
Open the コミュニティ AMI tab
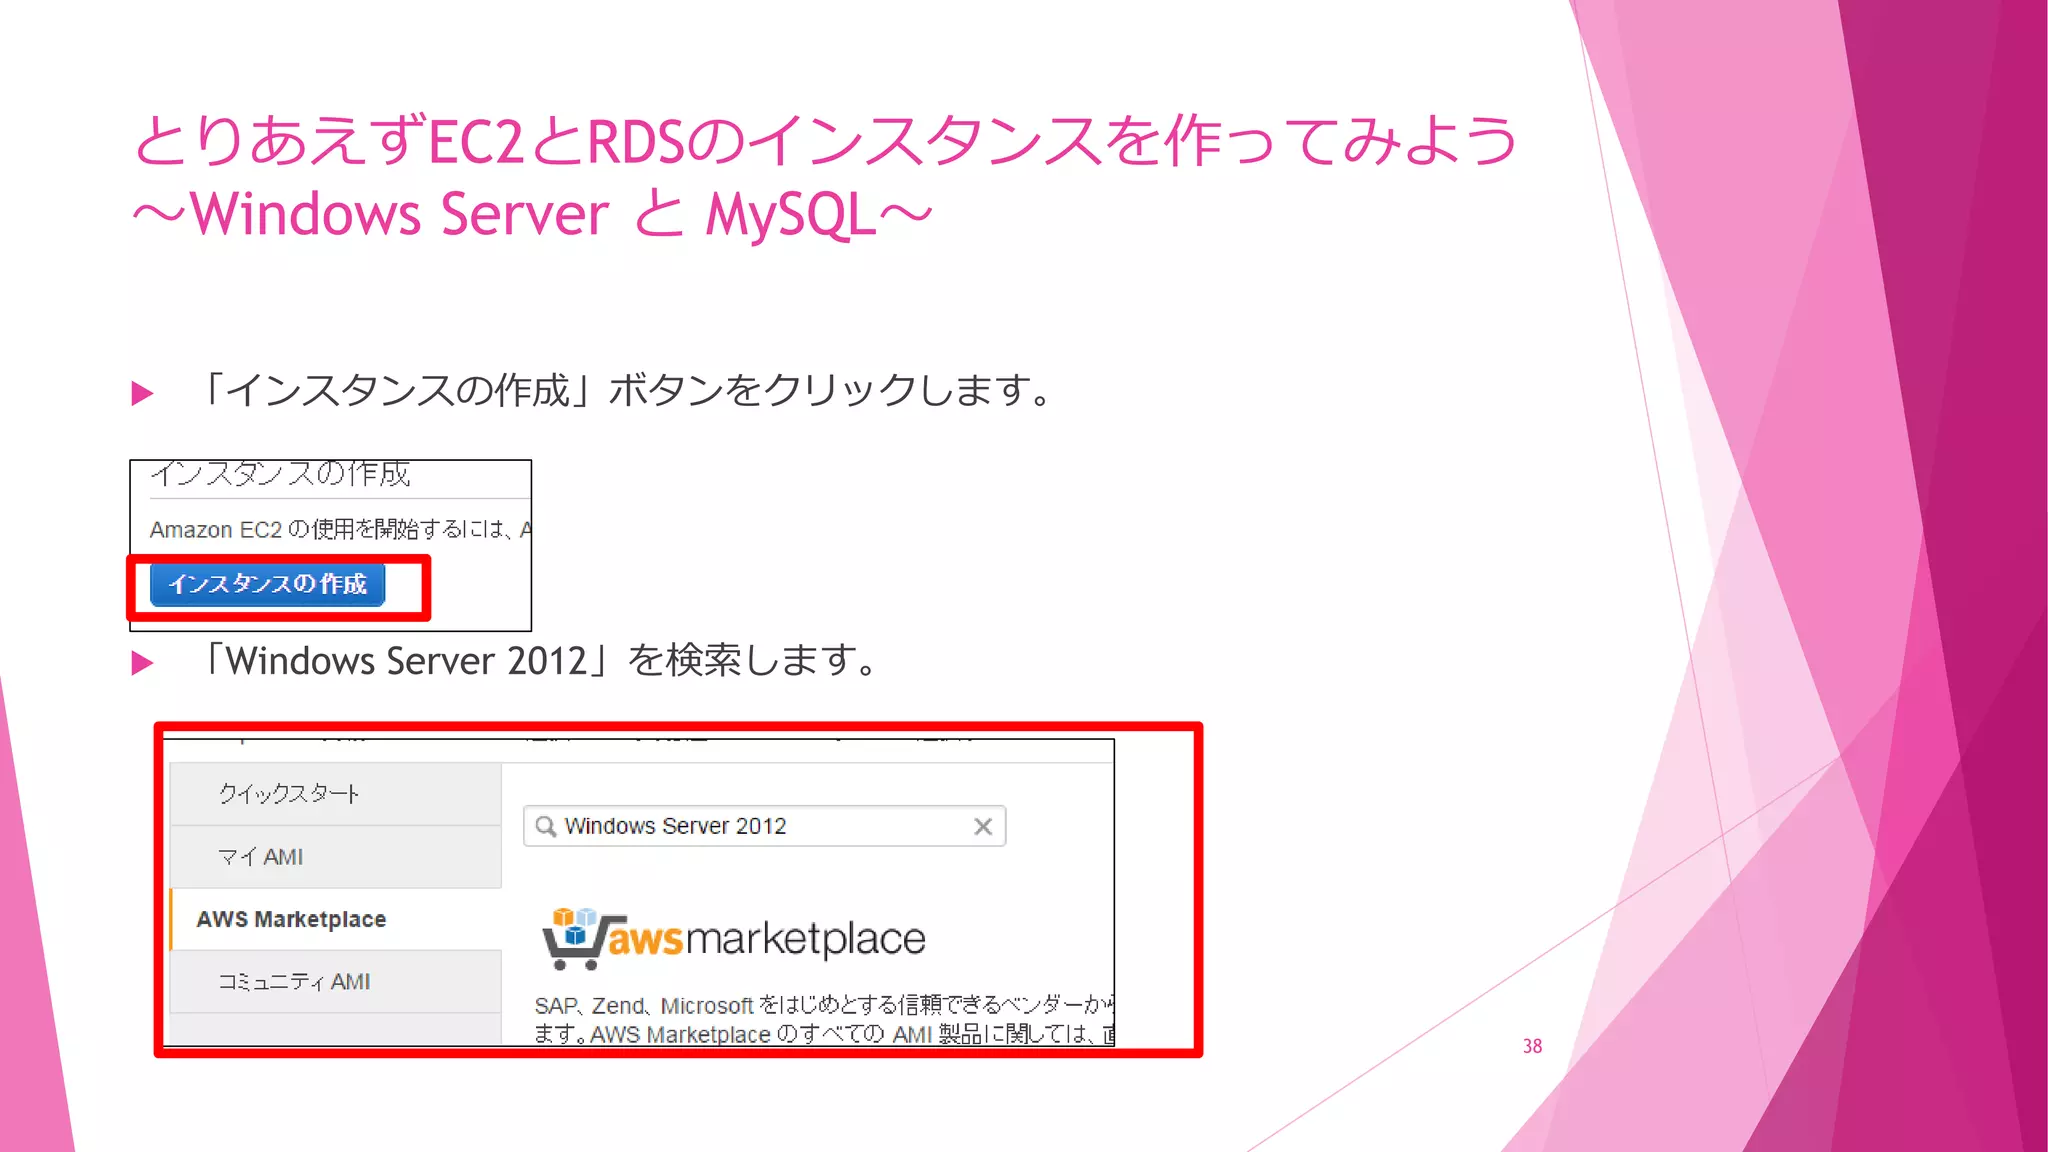point(336,982)
